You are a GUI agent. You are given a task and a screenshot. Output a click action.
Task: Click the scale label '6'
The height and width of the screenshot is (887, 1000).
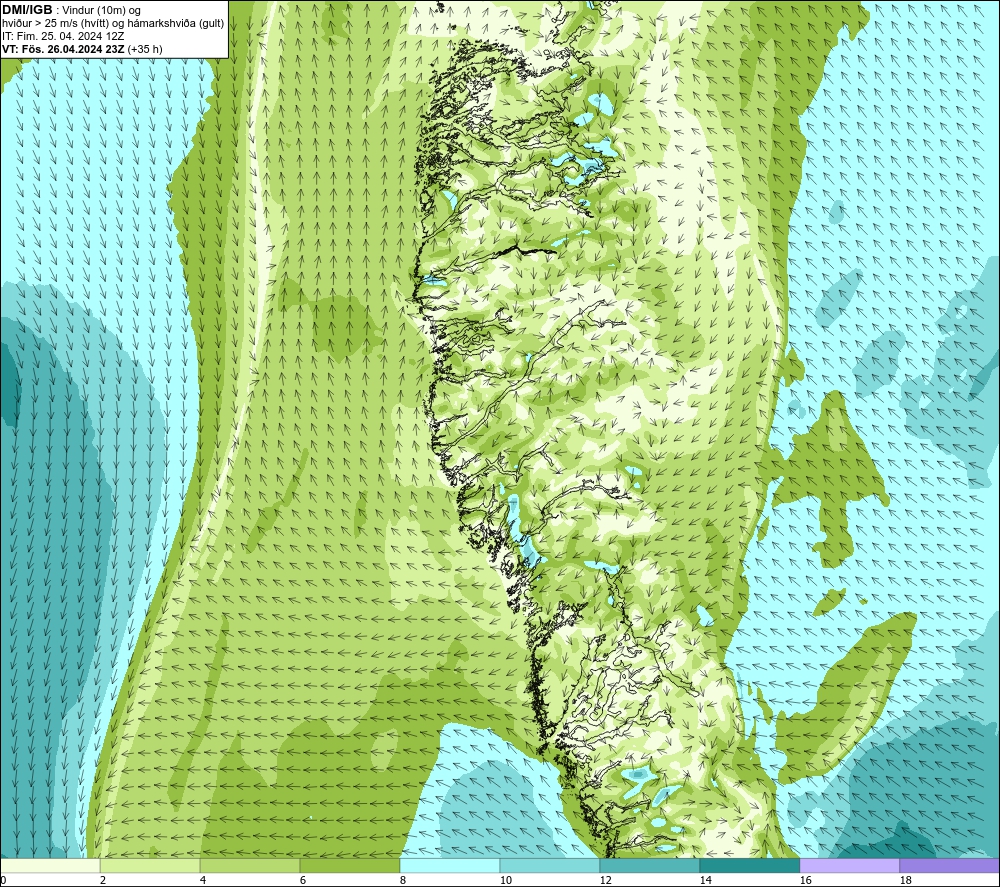[x=302, y=881]
